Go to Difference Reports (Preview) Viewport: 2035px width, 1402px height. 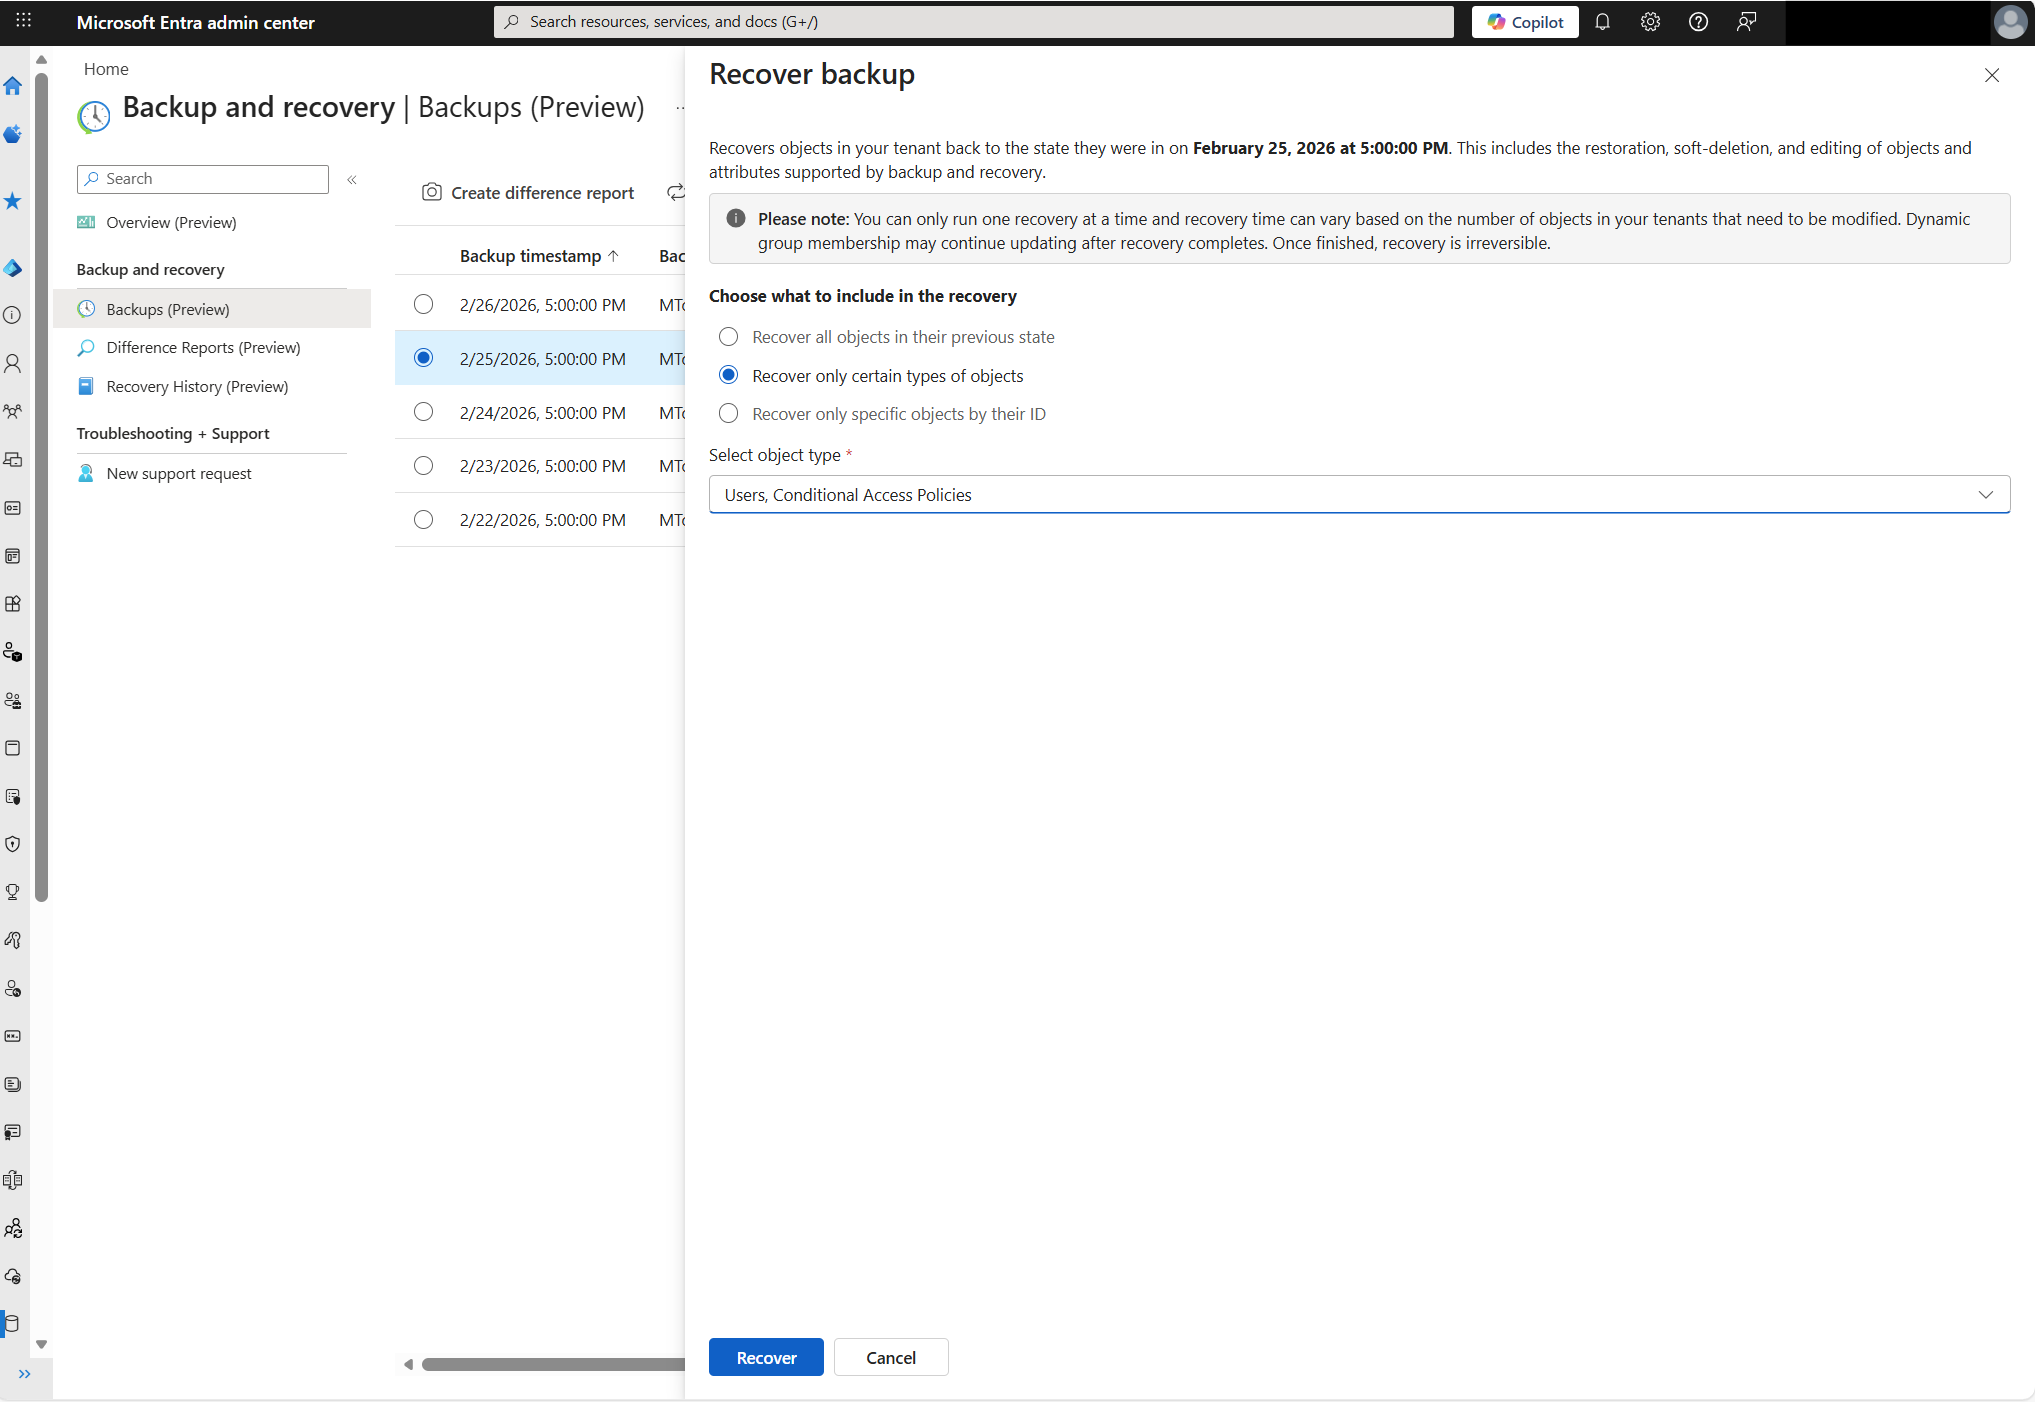coord(203,347)
